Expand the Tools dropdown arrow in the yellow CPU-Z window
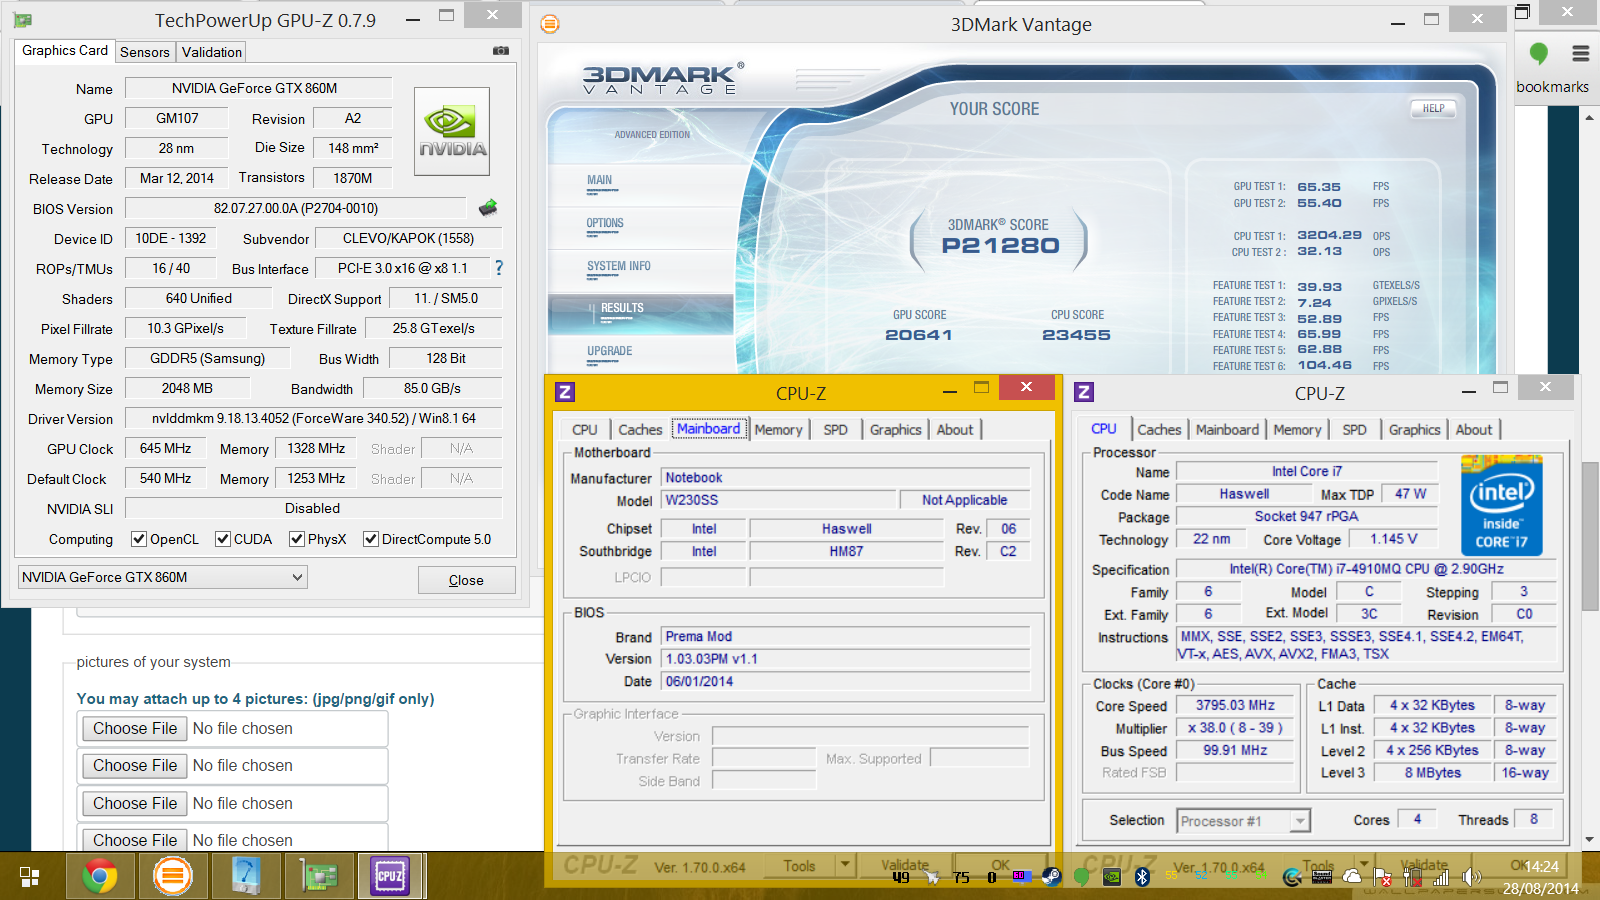Image resolution: width=1600 pixels, height=900 pixels. 845,864
